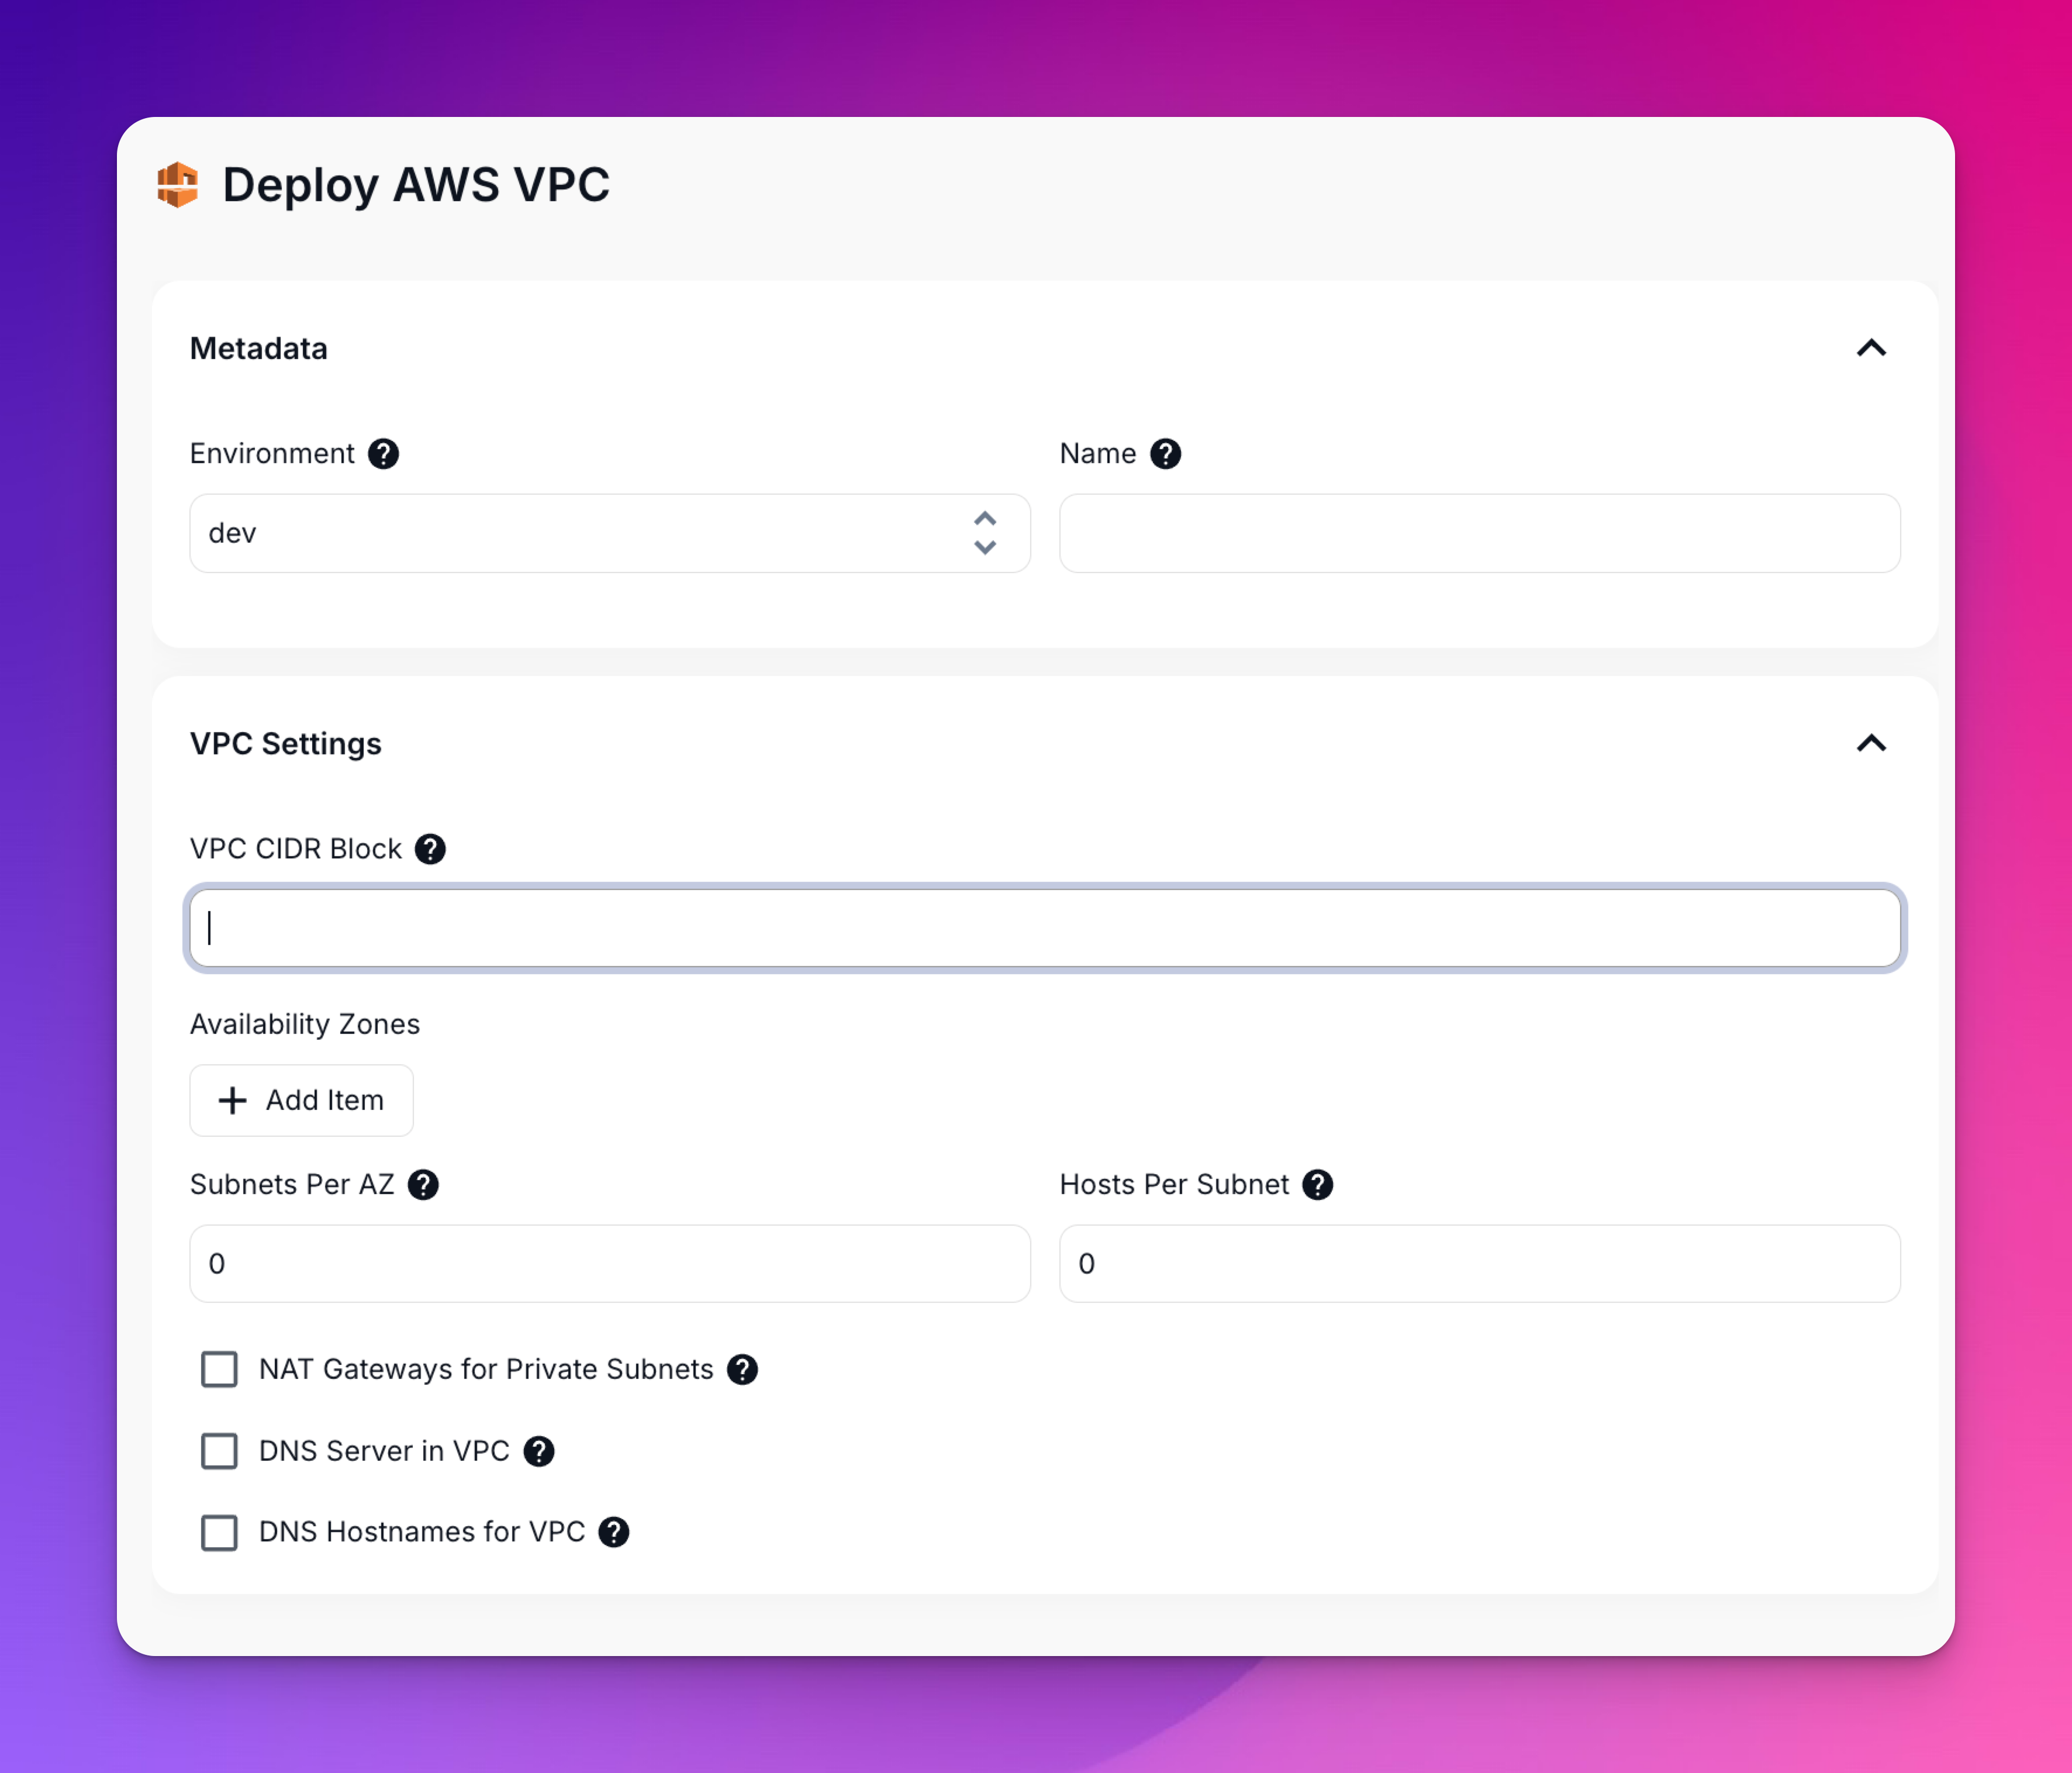Click the Availability Zones label
The height and width of the screenshot is (1773, 2072).
point(305,1024)
